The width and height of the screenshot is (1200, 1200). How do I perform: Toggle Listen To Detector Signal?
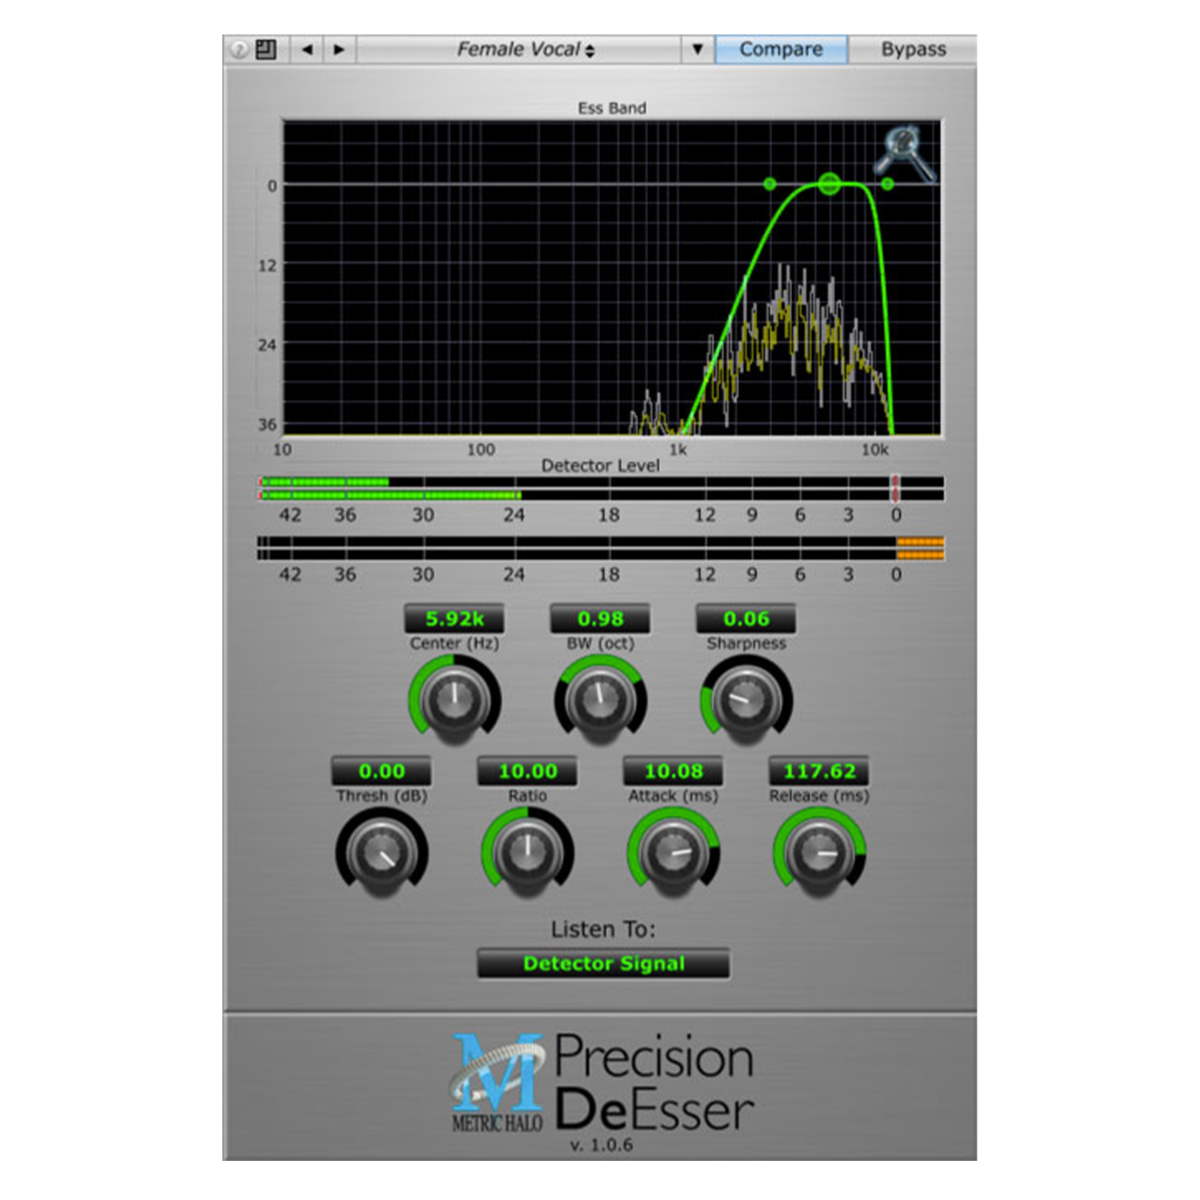click(x=603, y=964)
